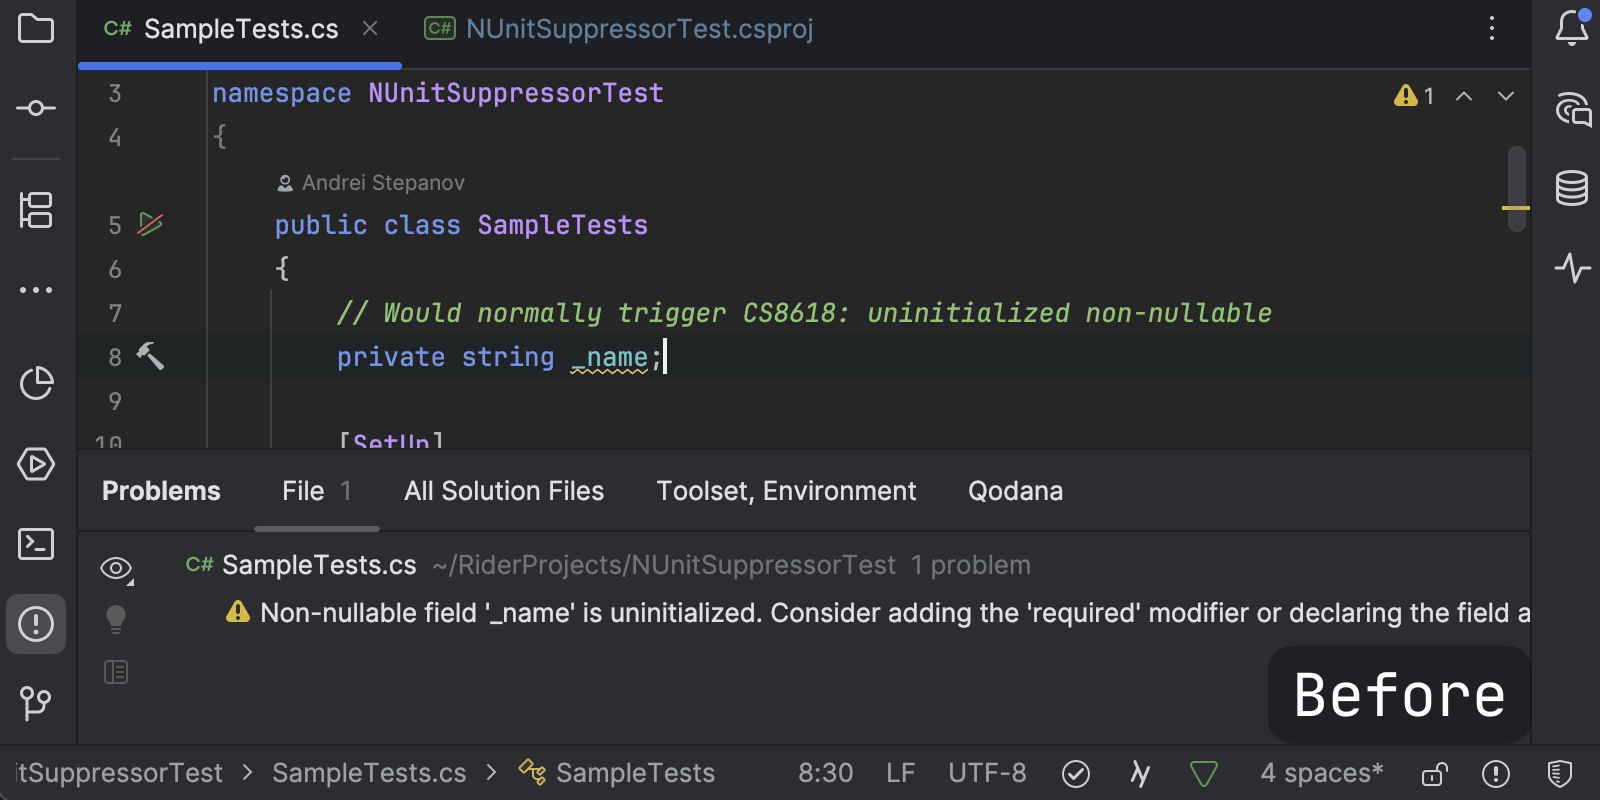
Task: Select the All Solution Files tab
Action: (504, 491)
